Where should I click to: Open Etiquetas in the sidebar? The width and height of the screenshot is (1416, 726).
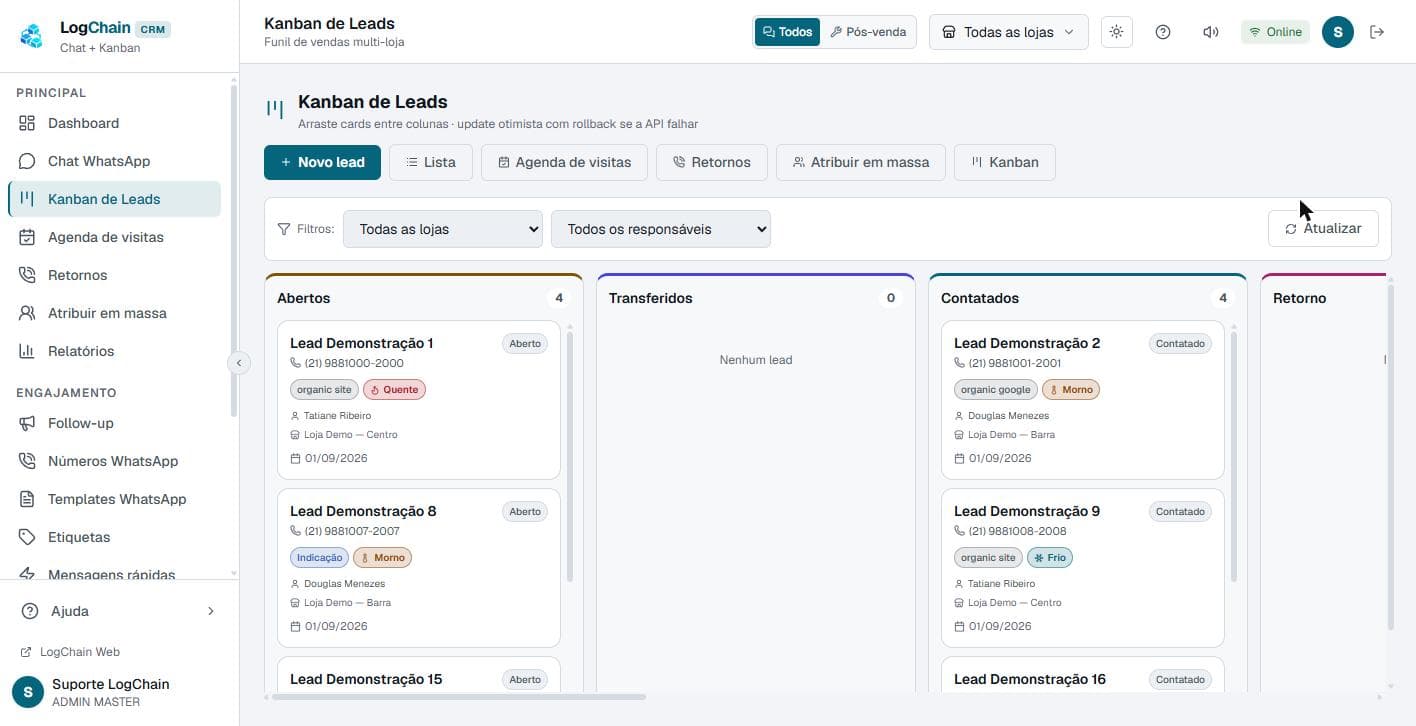click(x=114, y=537)
